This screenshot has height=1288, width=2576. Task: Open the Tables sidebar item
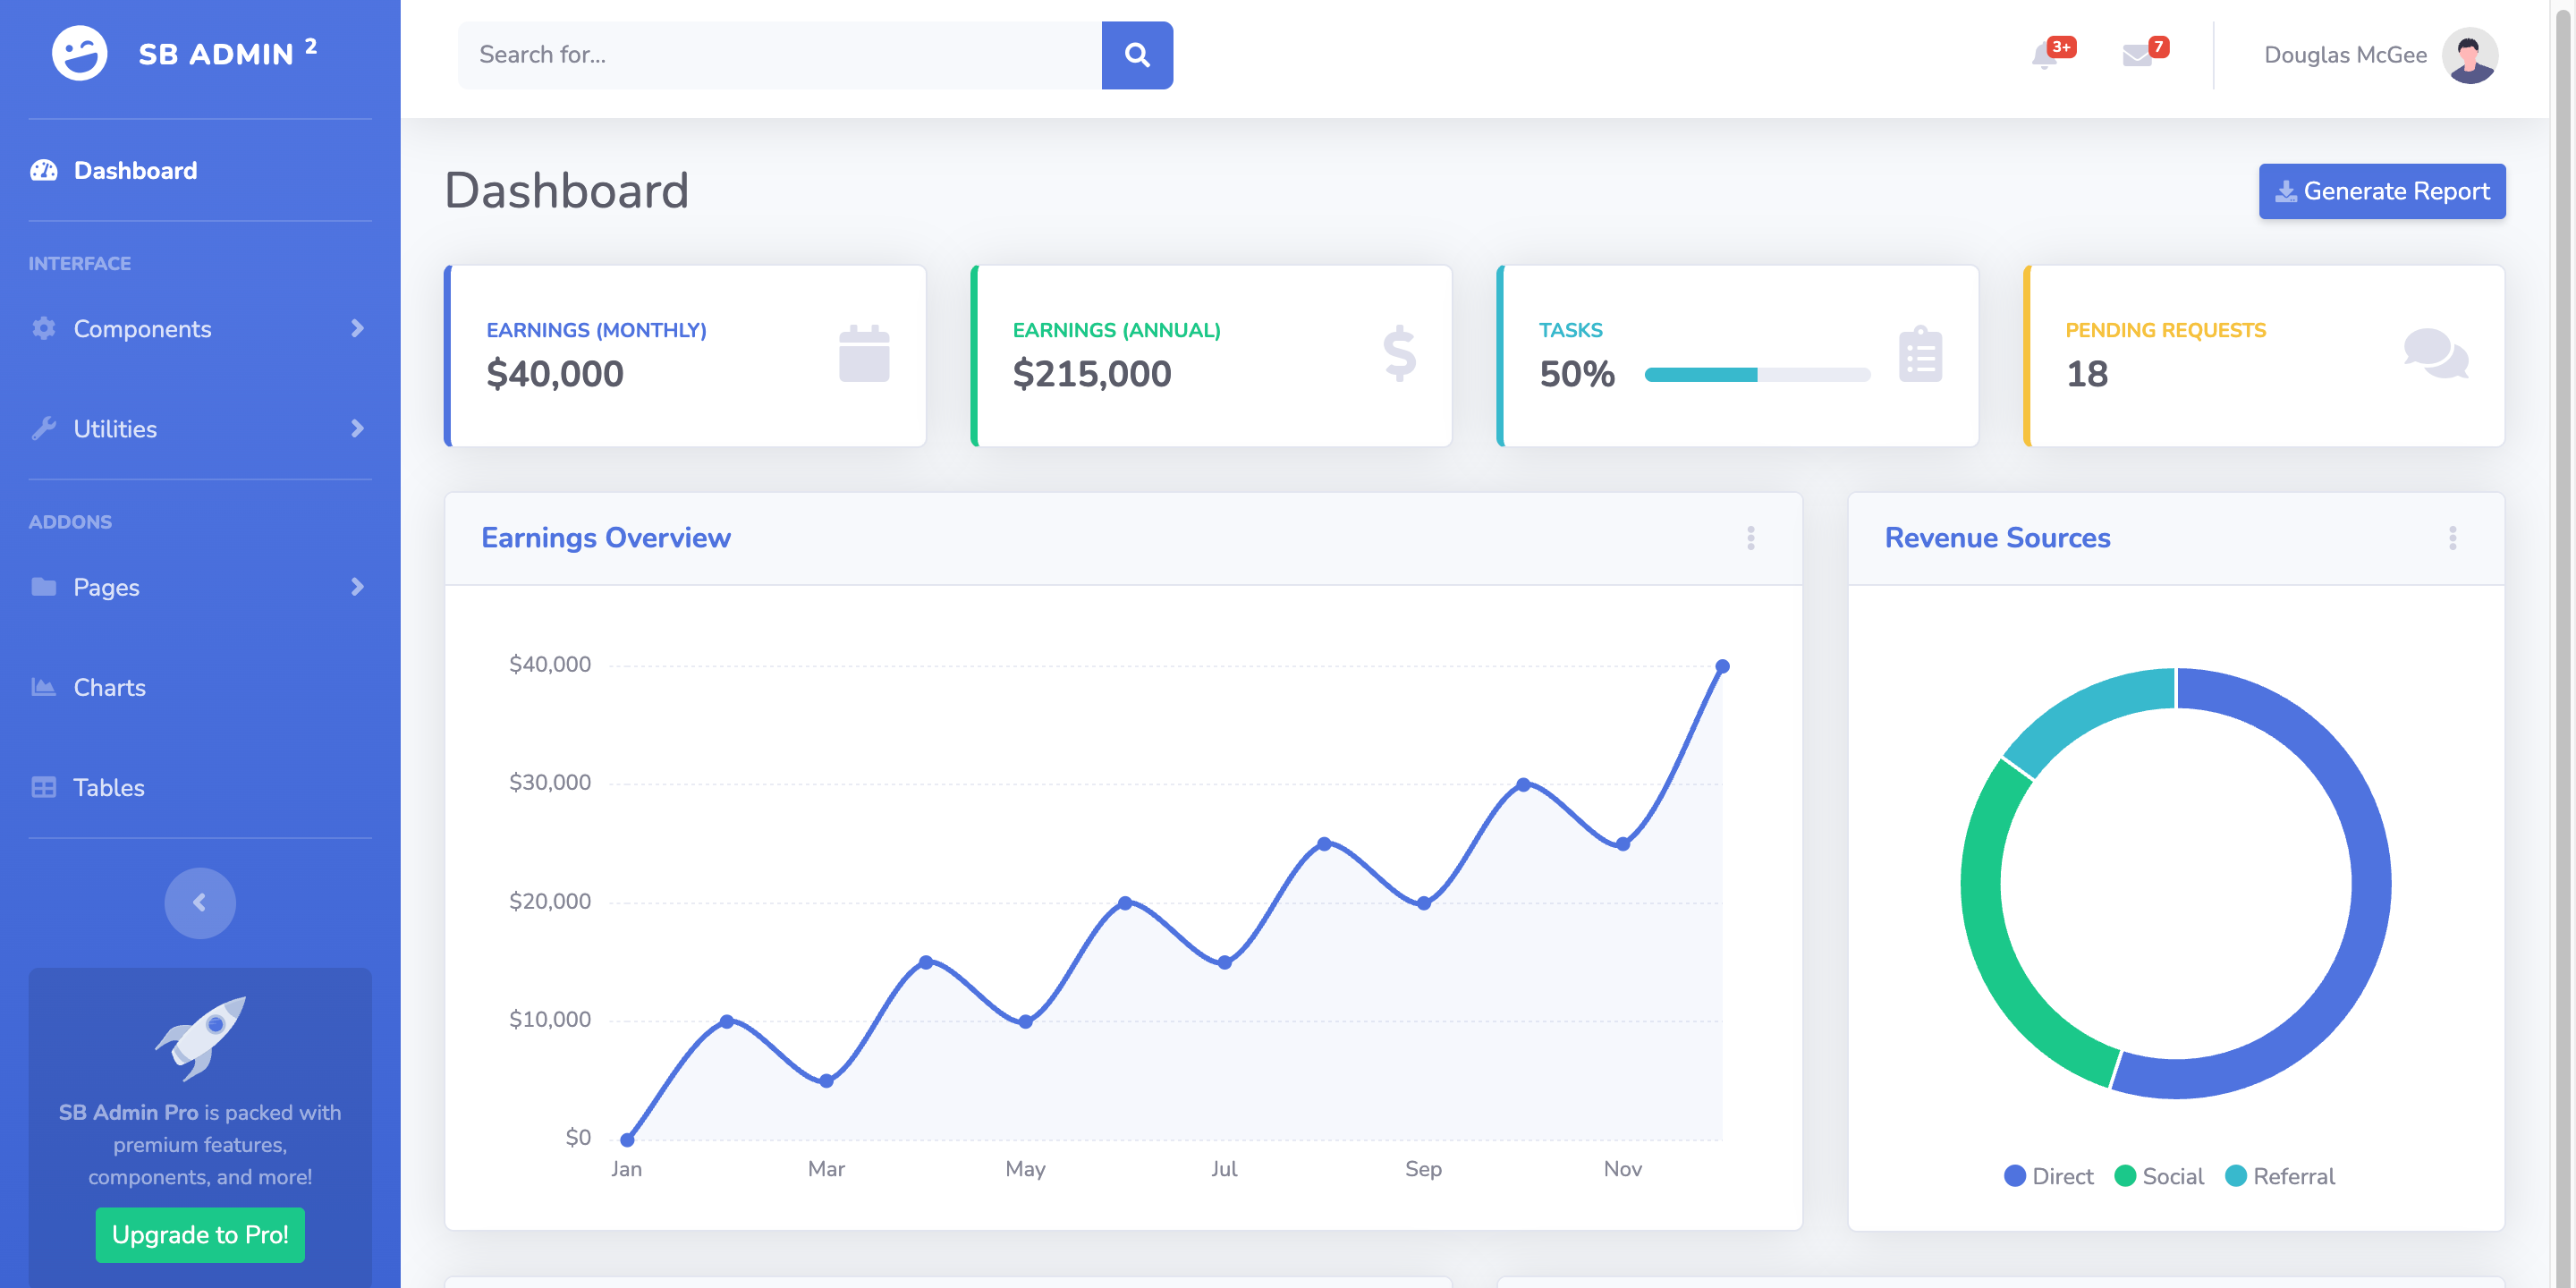[200, 787]
